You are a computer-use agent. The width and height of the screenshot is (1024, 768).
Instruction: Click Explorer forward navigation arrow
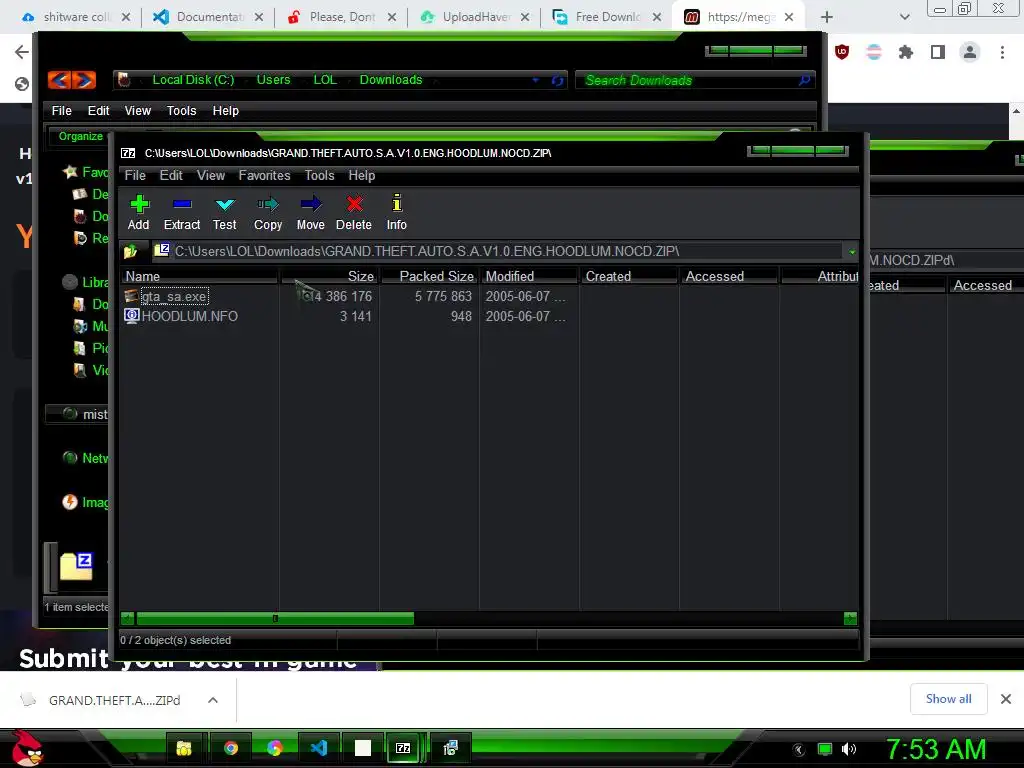coord(84,80)
